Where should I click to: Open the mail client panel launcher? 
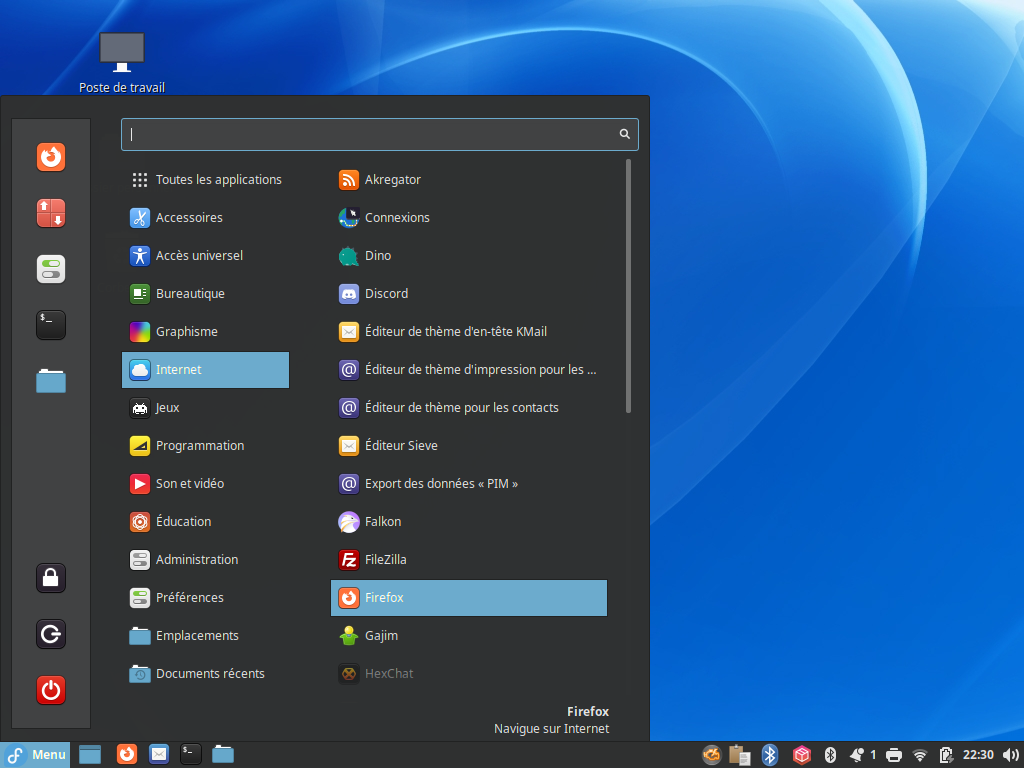tap(159, 754)
